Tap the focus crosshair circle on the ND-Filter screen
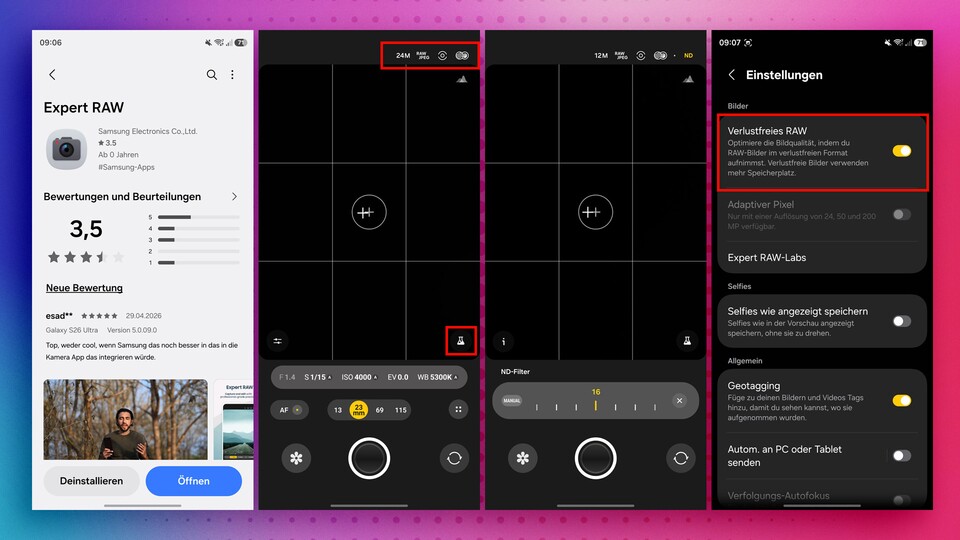The height and width of the screenshot is (540, 960). click(x=595, y=212)
